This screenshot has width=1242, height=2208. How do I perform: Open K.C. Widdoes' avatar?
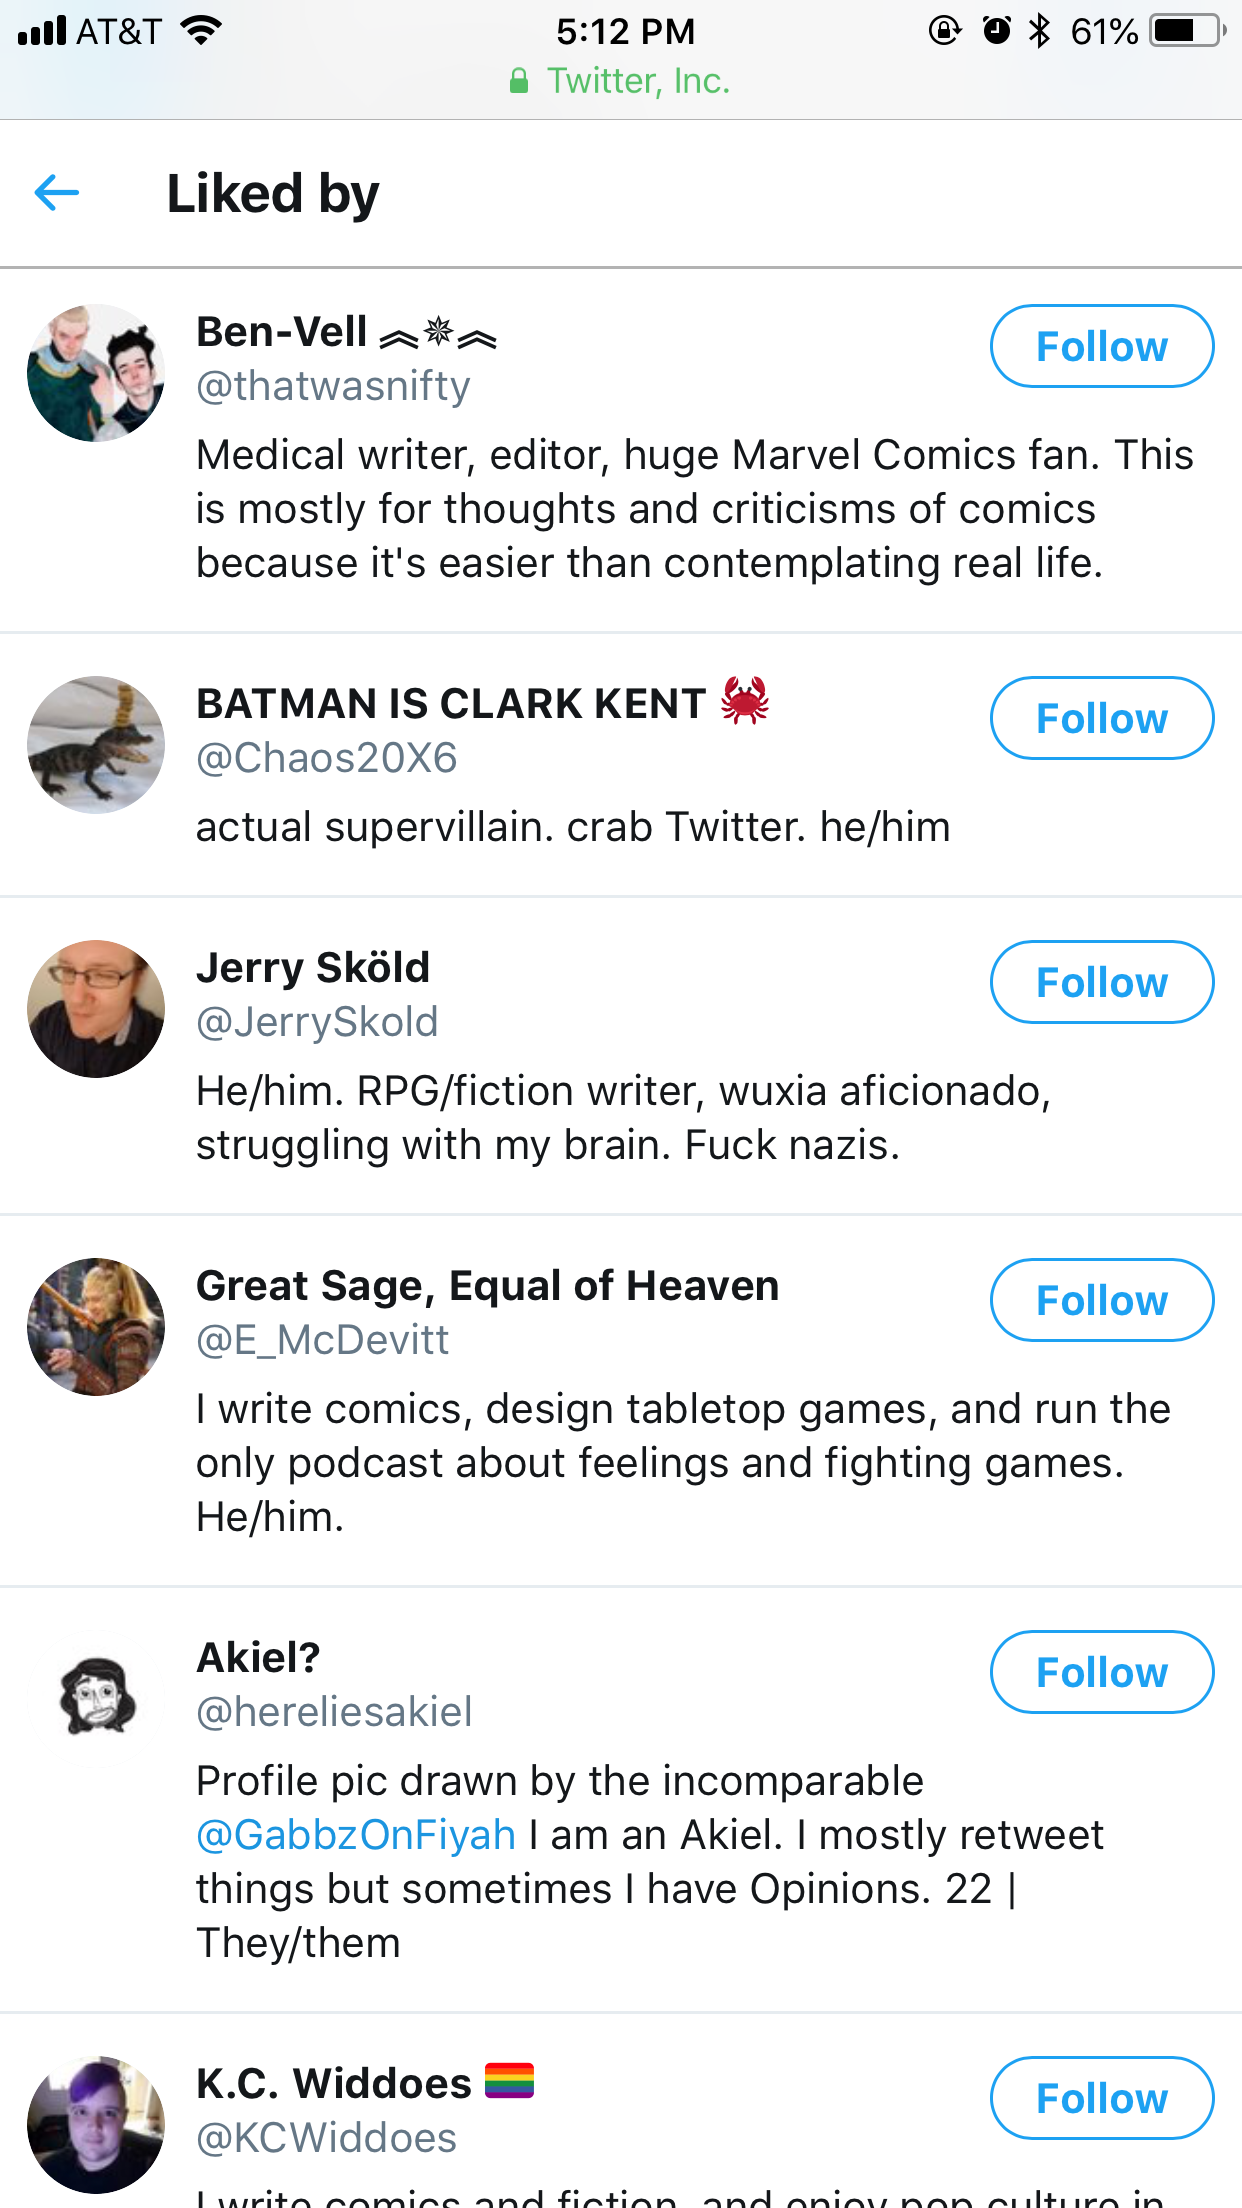96,2125
